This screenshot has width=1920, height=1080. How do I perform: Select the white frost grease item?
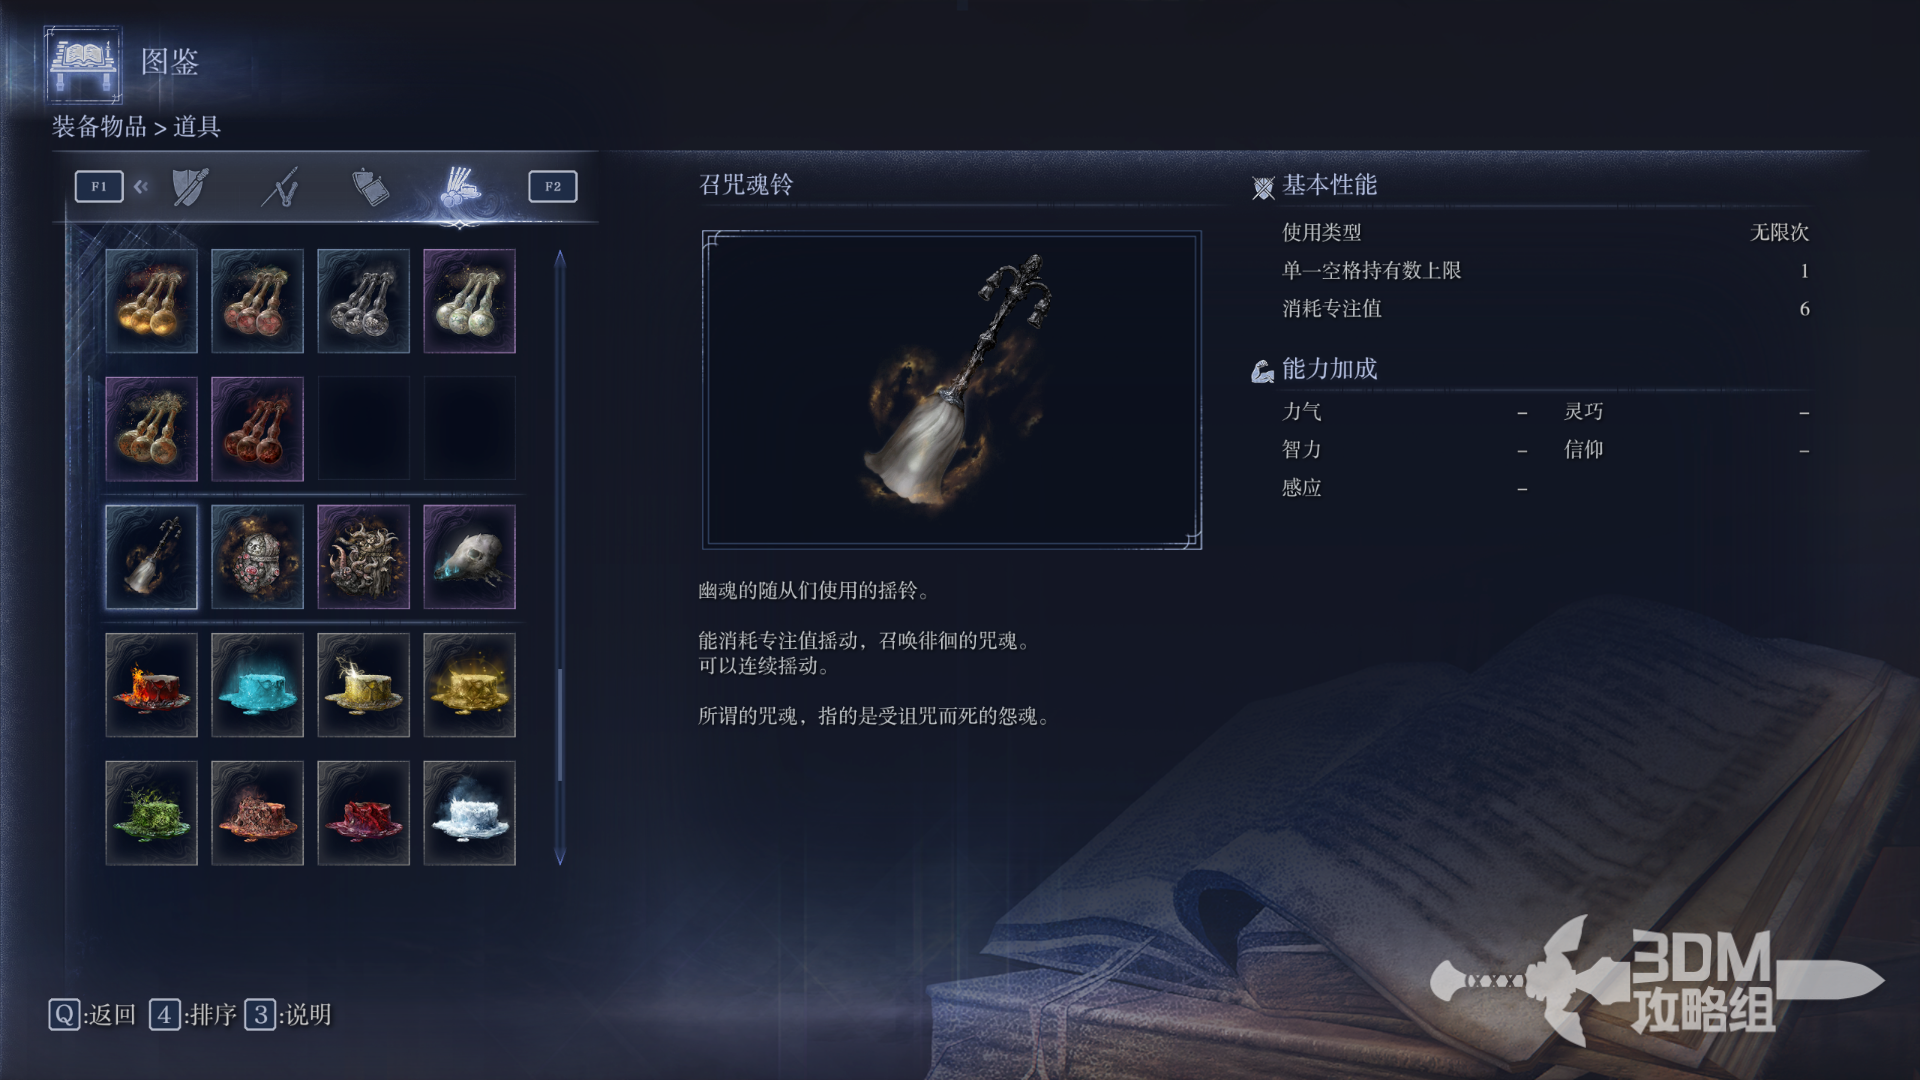(x=469, y=813)
